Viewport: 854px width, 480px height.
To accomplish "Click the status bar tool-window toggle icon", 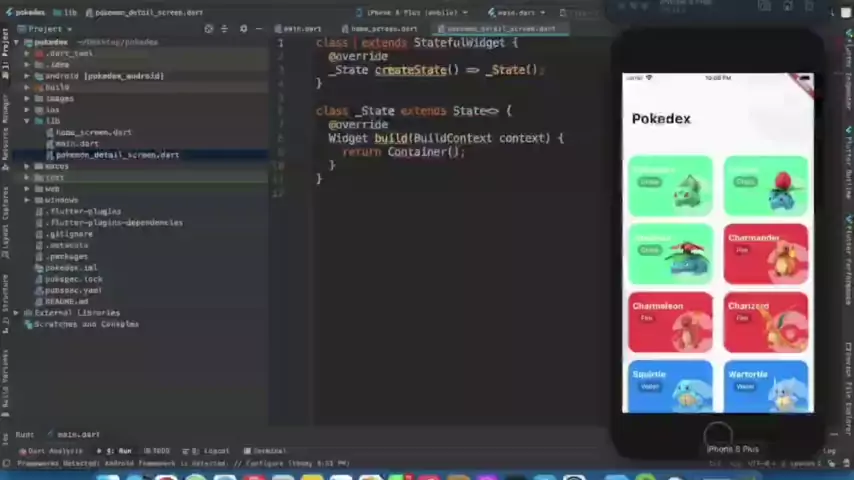I will pyautogui.click(x=6, y=464).
